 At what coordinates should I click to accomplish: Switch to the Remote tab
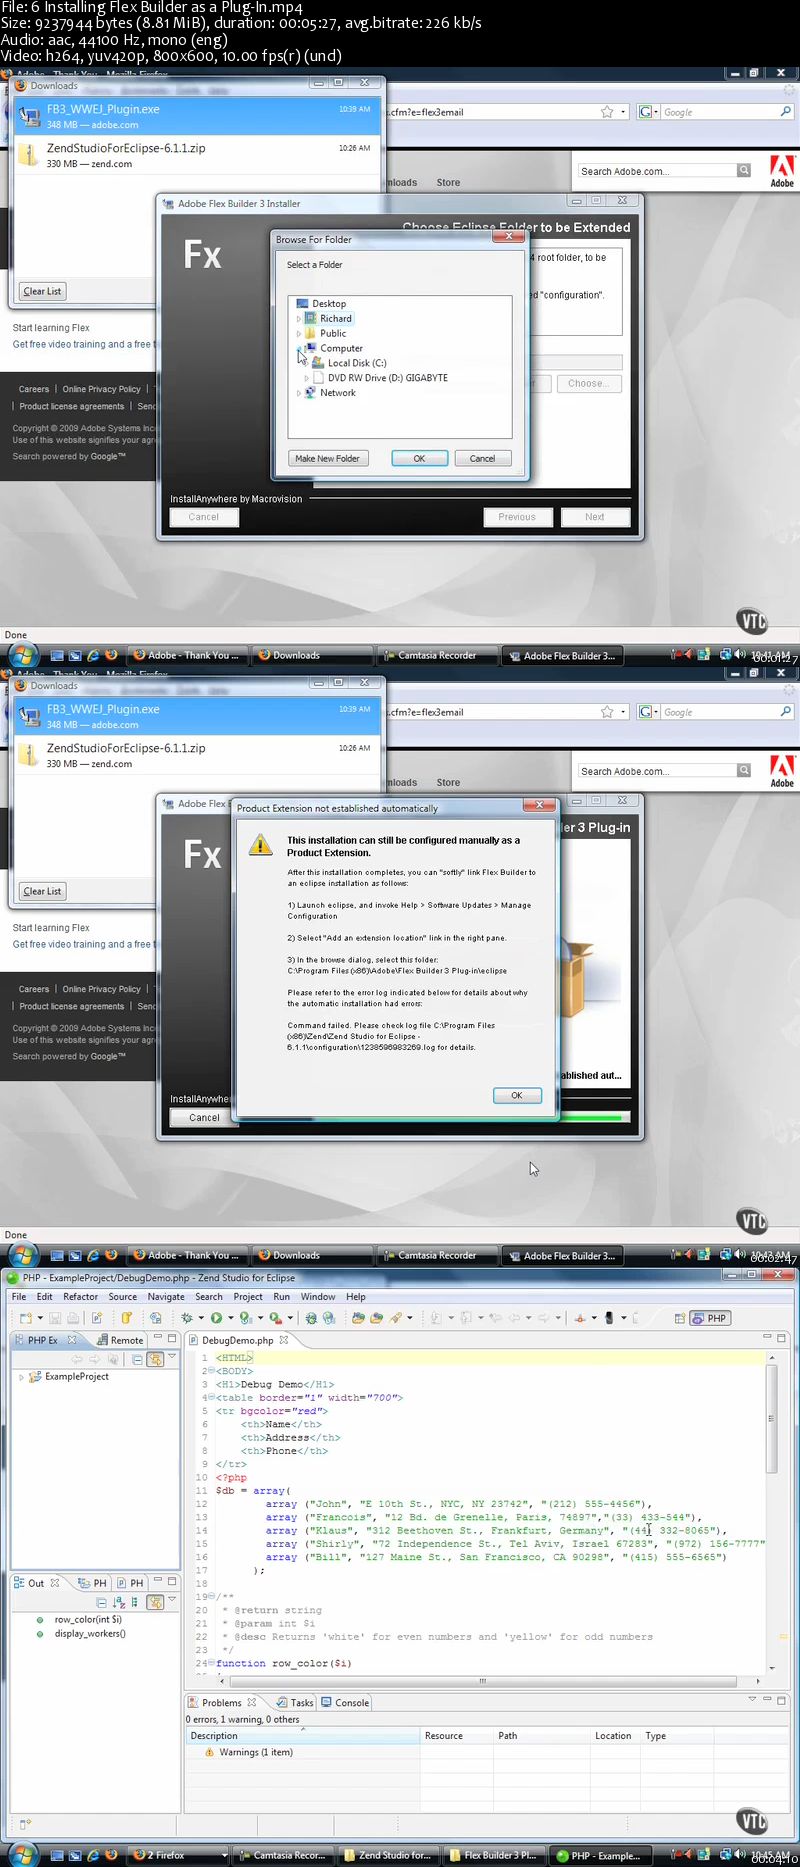coord(121,1340)
